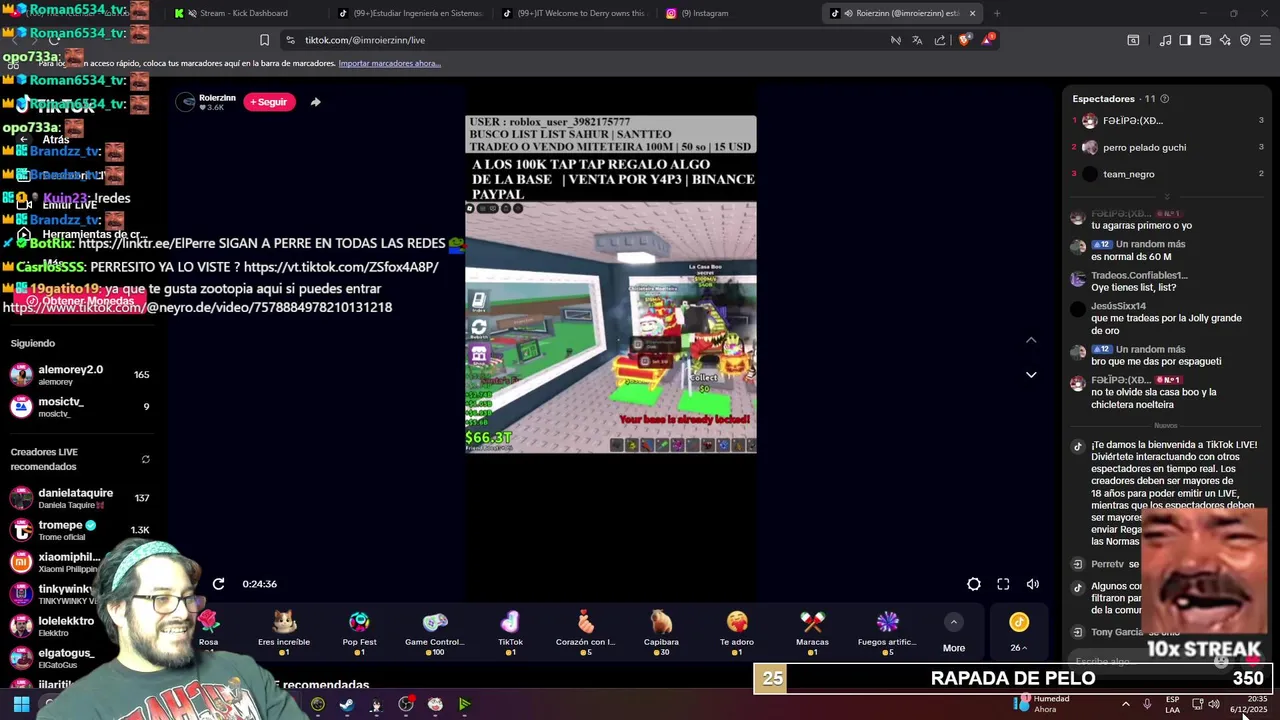The height and width of the screenshot is (720, 1280).
Task: Send the Eres increíble gift
Action: (284, 632)
